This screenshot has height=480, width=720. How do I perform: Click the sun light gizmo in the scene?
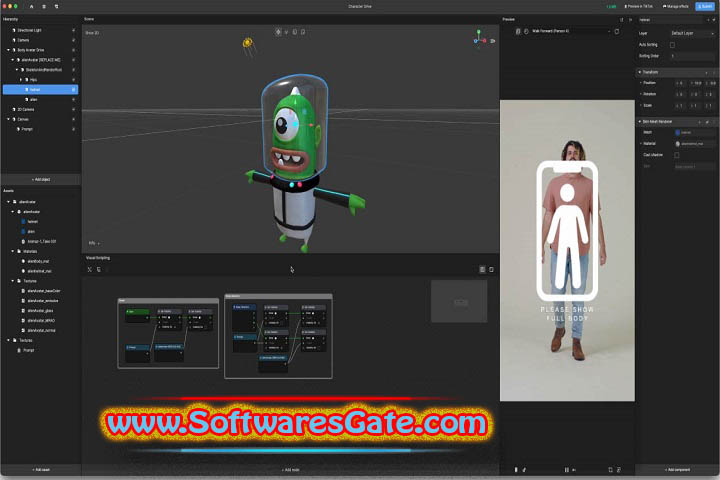pos(248,43)
